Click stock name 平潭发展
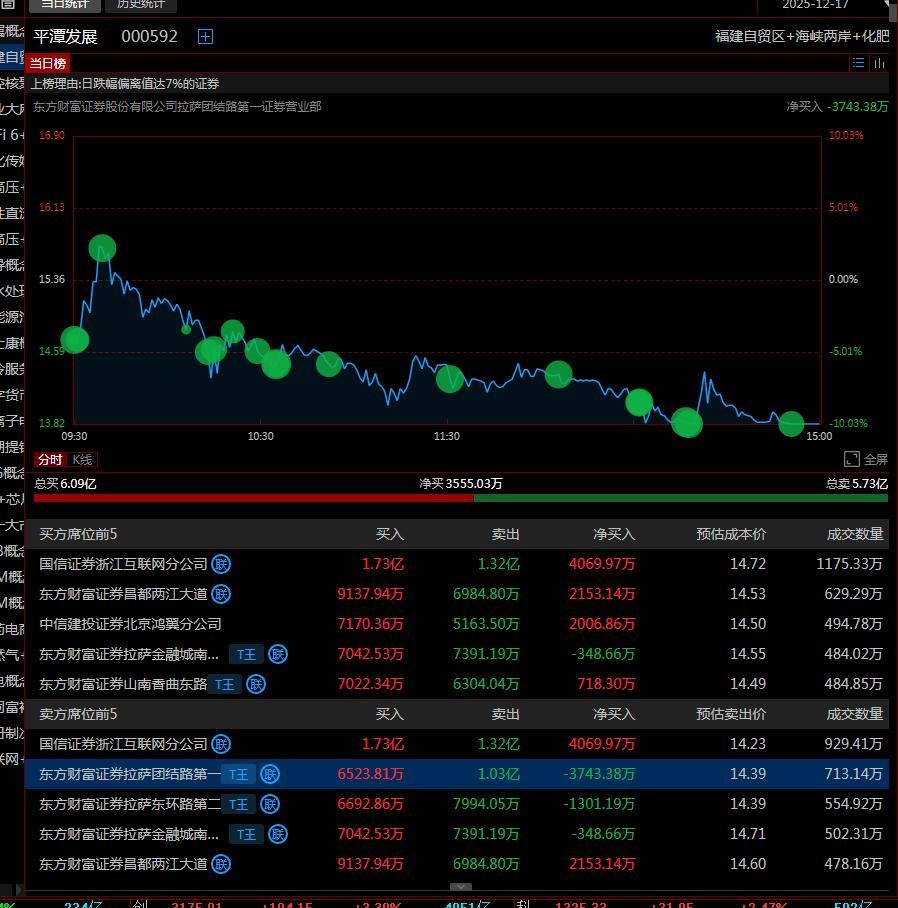This screenshot has width=898, height=908. click(65, 36)
